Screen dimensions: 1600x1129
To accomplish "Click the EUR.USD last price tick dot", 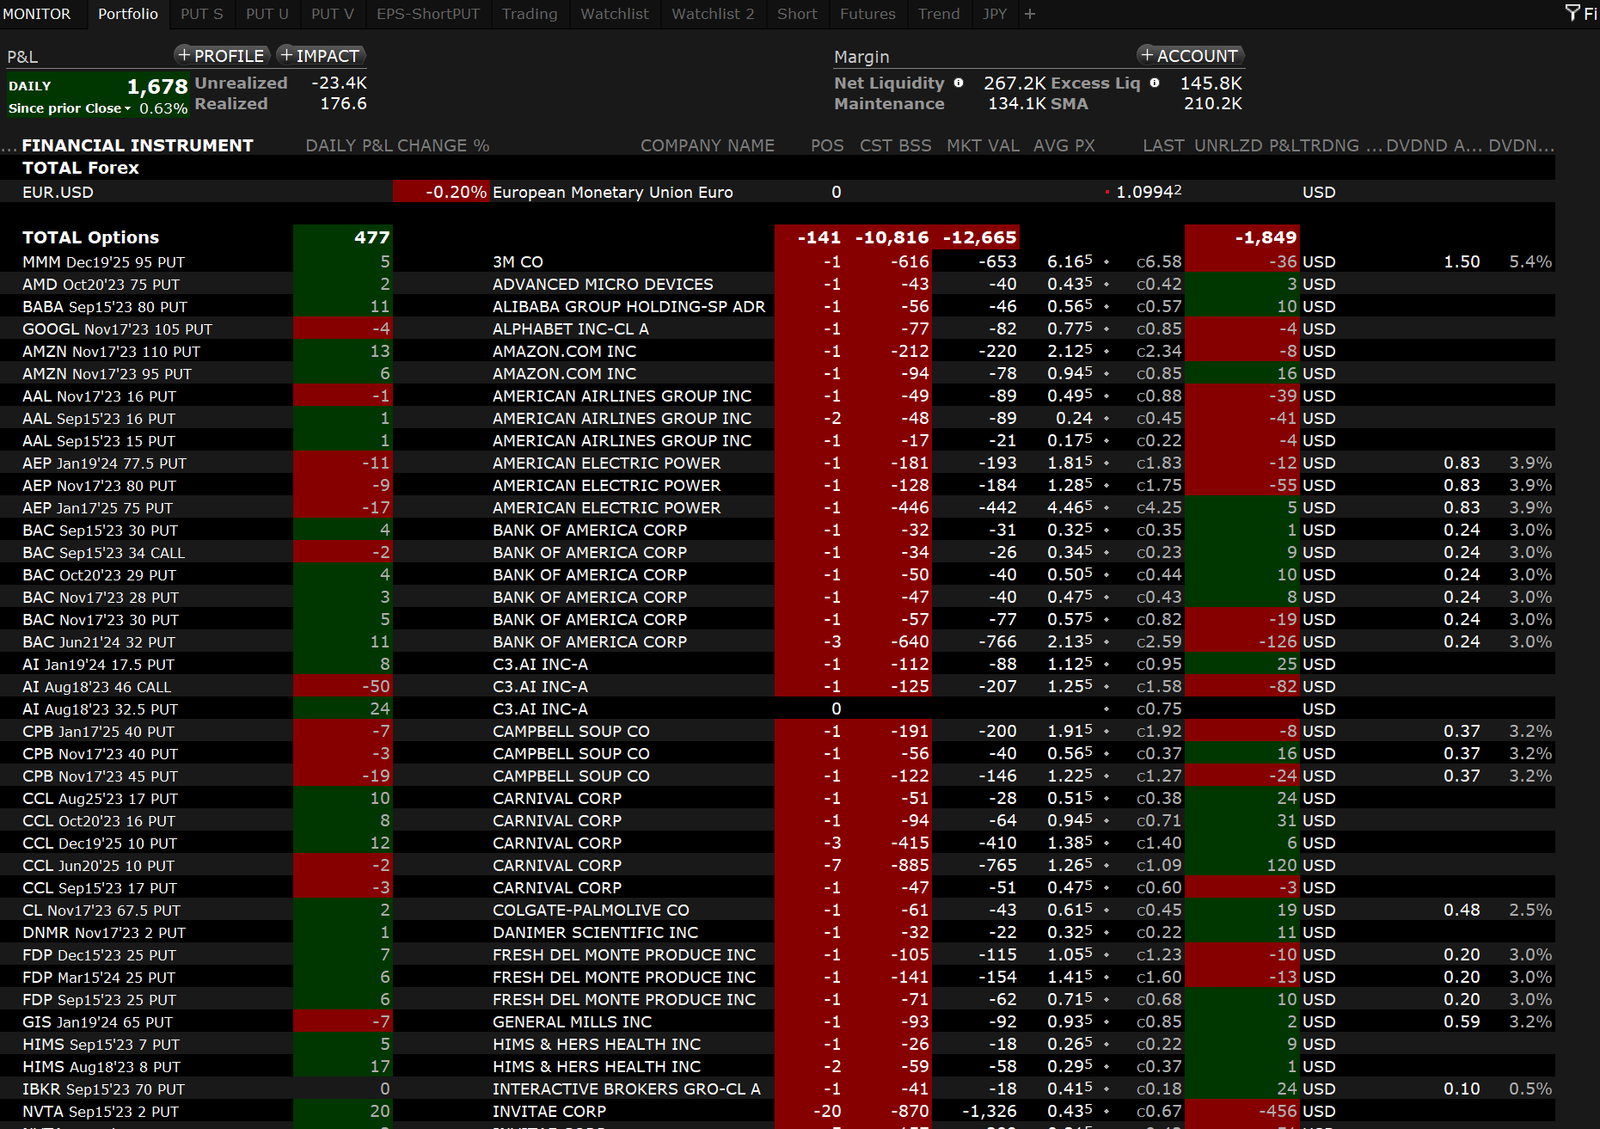I will click(x=1107, y=192).
